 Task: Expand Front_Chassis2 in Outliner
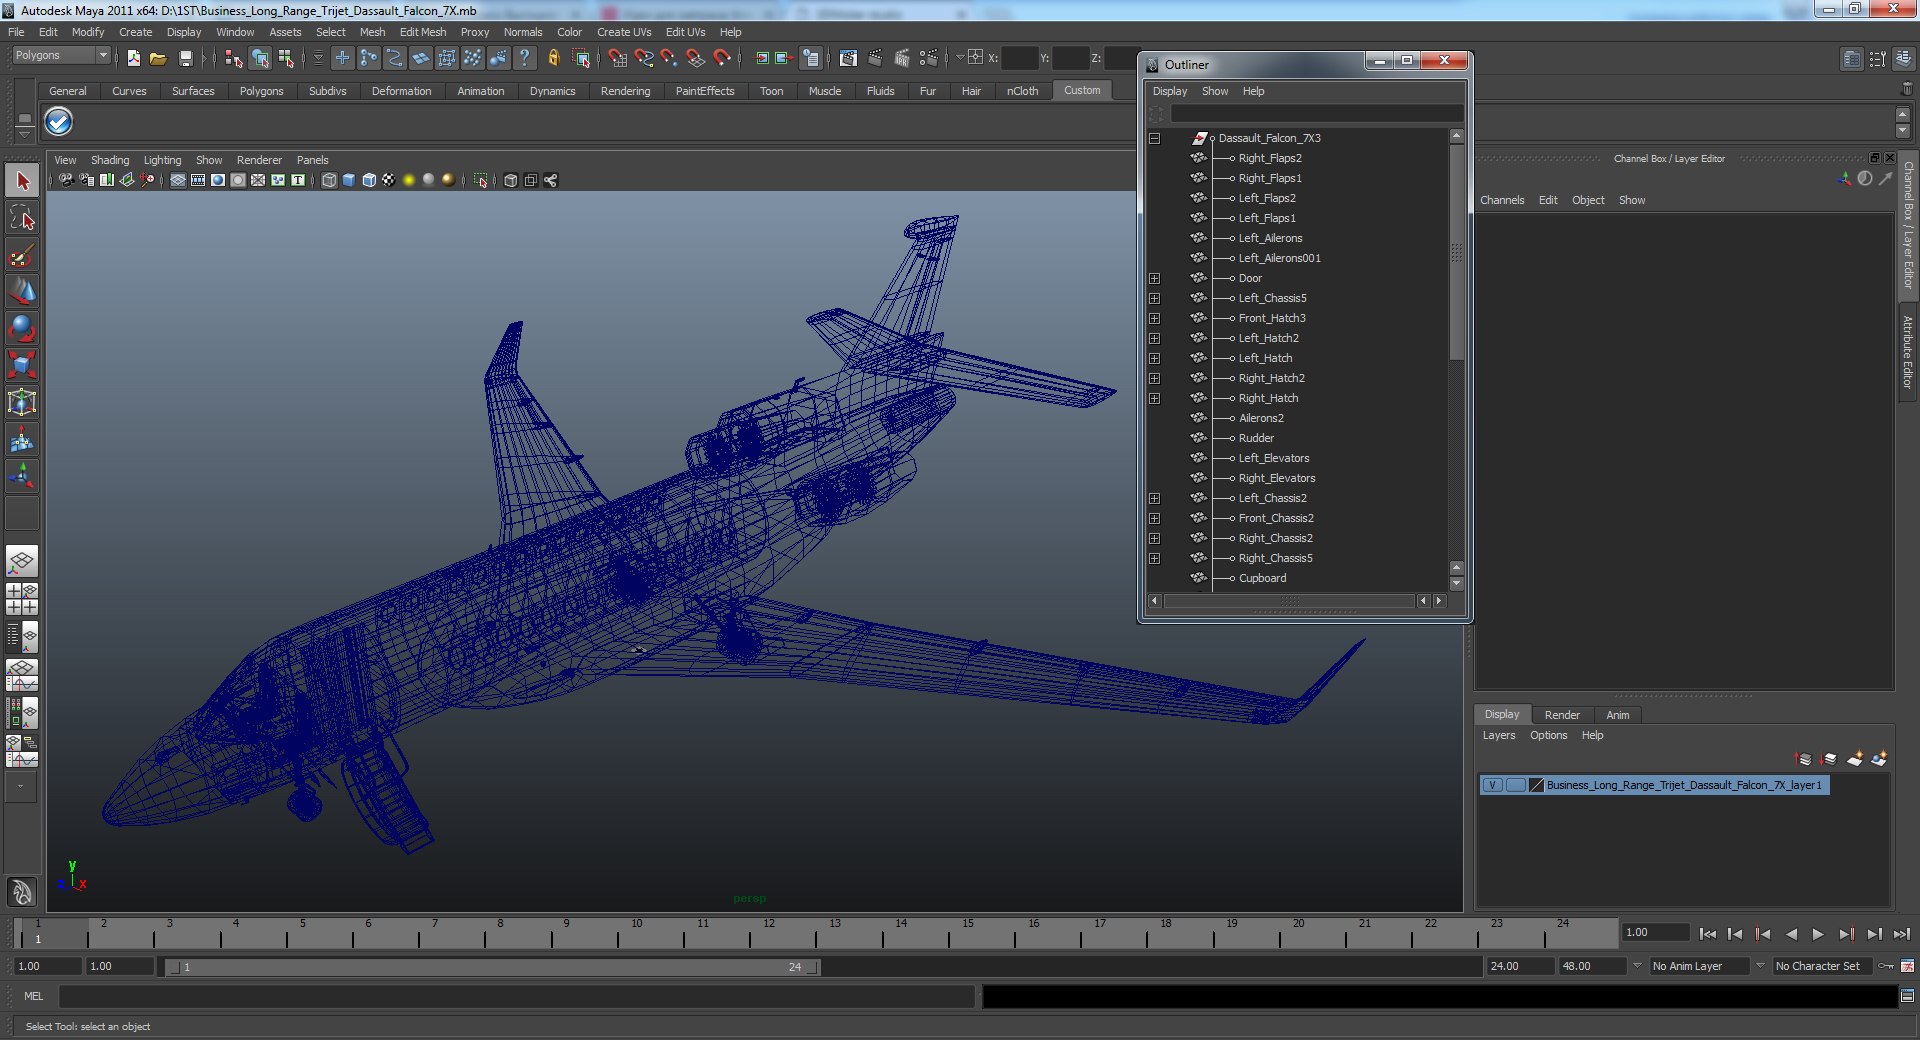[x=1155, y=518]
